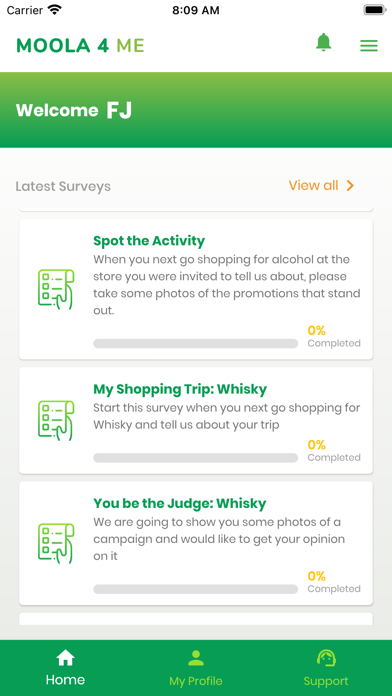Tap the Support headset icon
The height and width of the screenshot is (696, 392).
coord(326,658)
